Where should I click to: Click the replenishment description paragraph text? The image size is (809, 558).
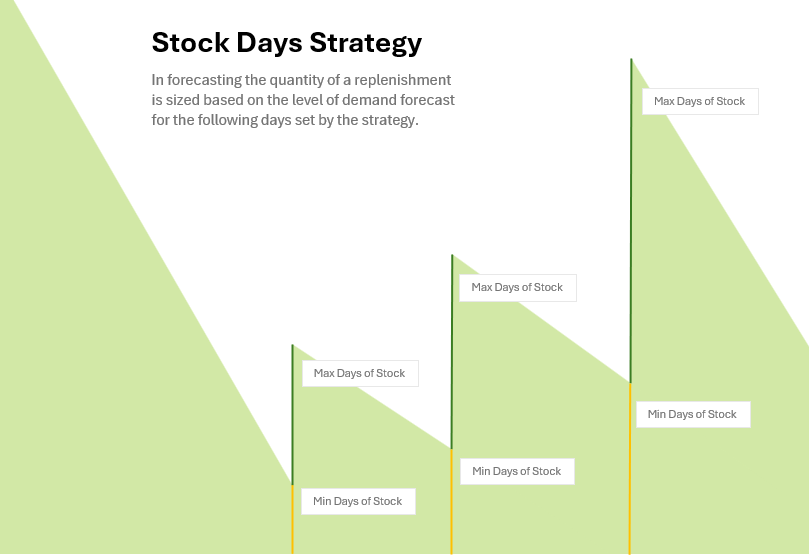pos(303,100)
